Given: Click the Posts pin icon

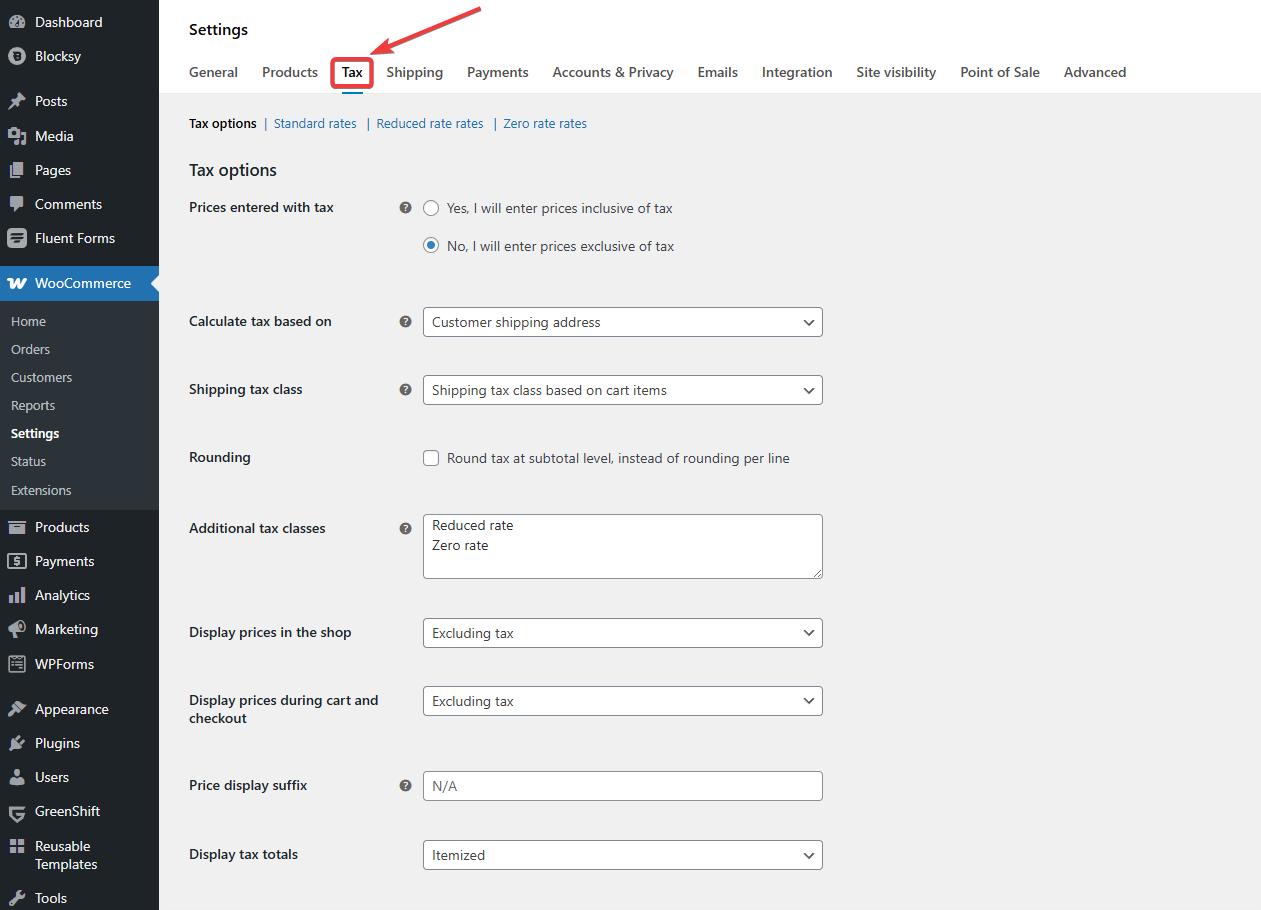Looking at the screenshot, I should 17,101.
